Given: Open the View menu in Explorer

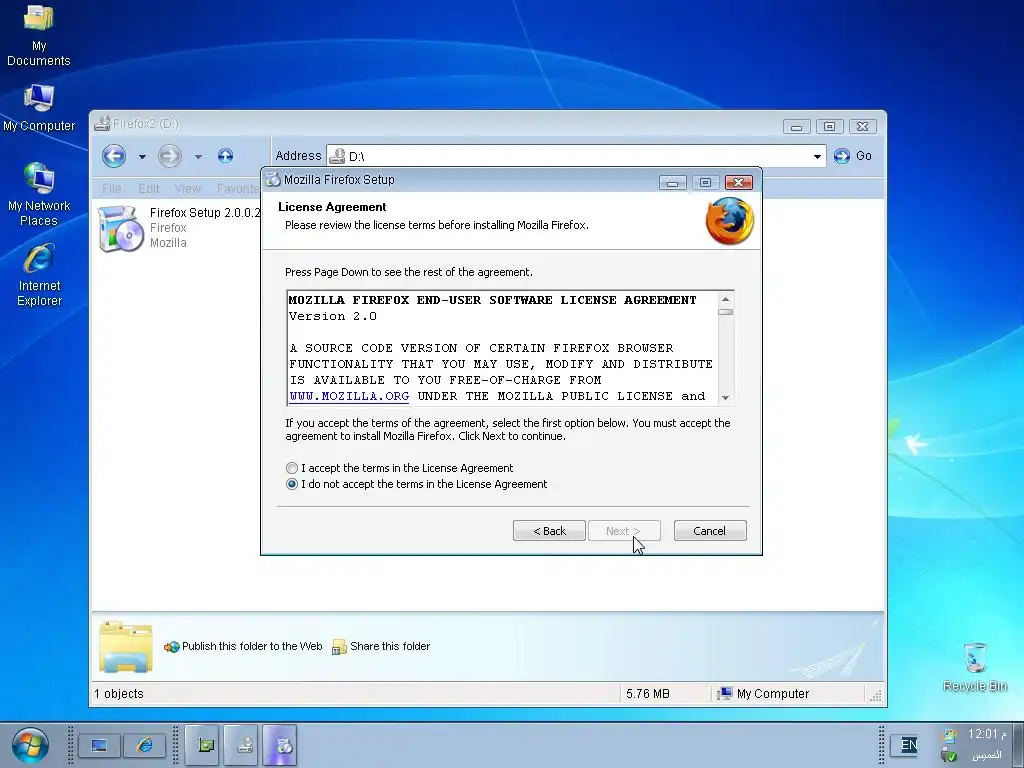Looking at the screenshot, I should [x=187, y=189].
